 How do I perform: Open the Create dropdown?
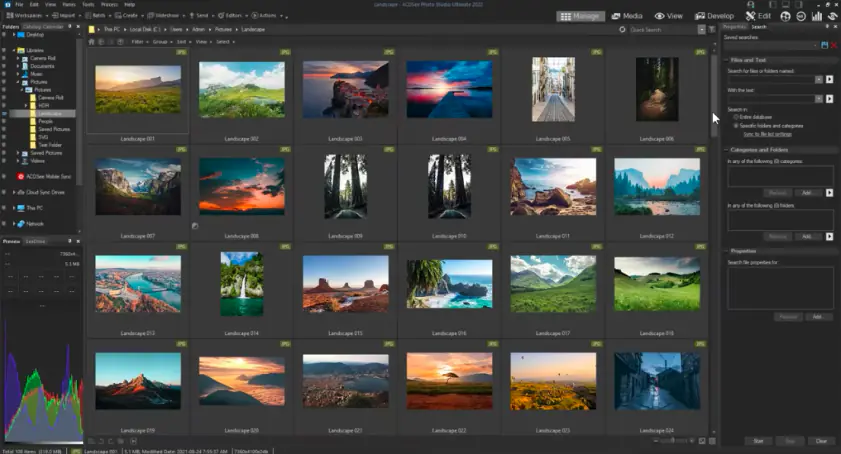(x=129, y=16)
